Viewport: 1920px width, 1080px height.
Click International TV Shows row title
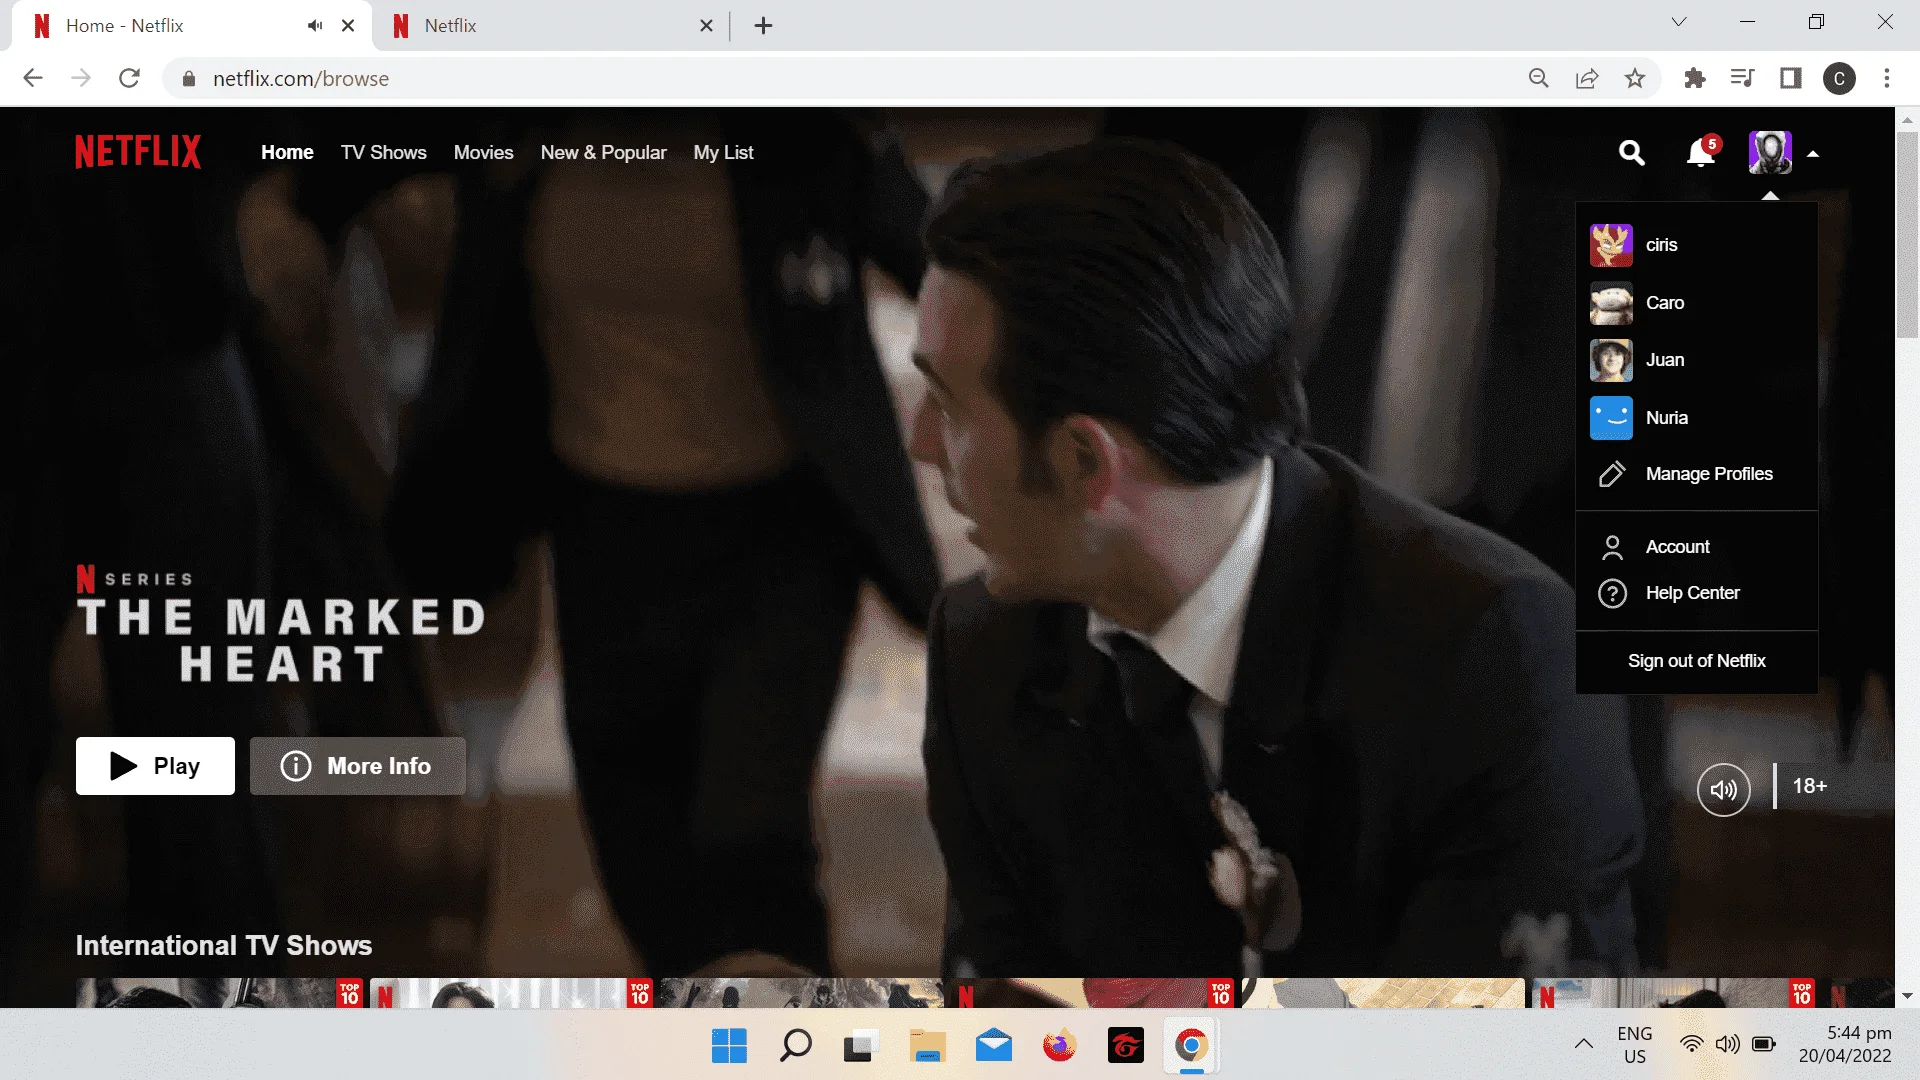pyautogui.click(x=224, y=945)
